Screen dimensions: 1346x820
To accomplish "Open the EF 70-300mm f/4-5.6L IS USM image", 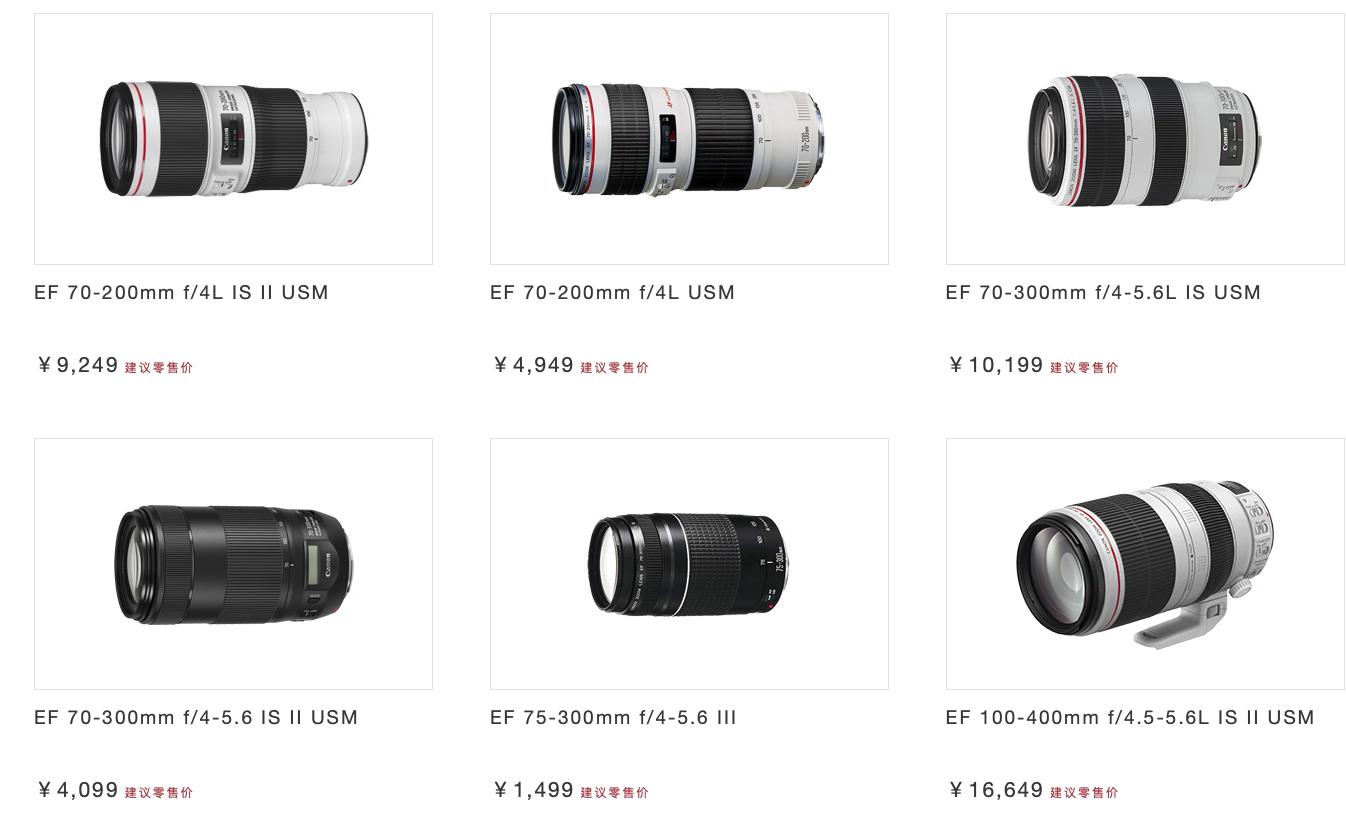I will click(x=1145, y=139).
